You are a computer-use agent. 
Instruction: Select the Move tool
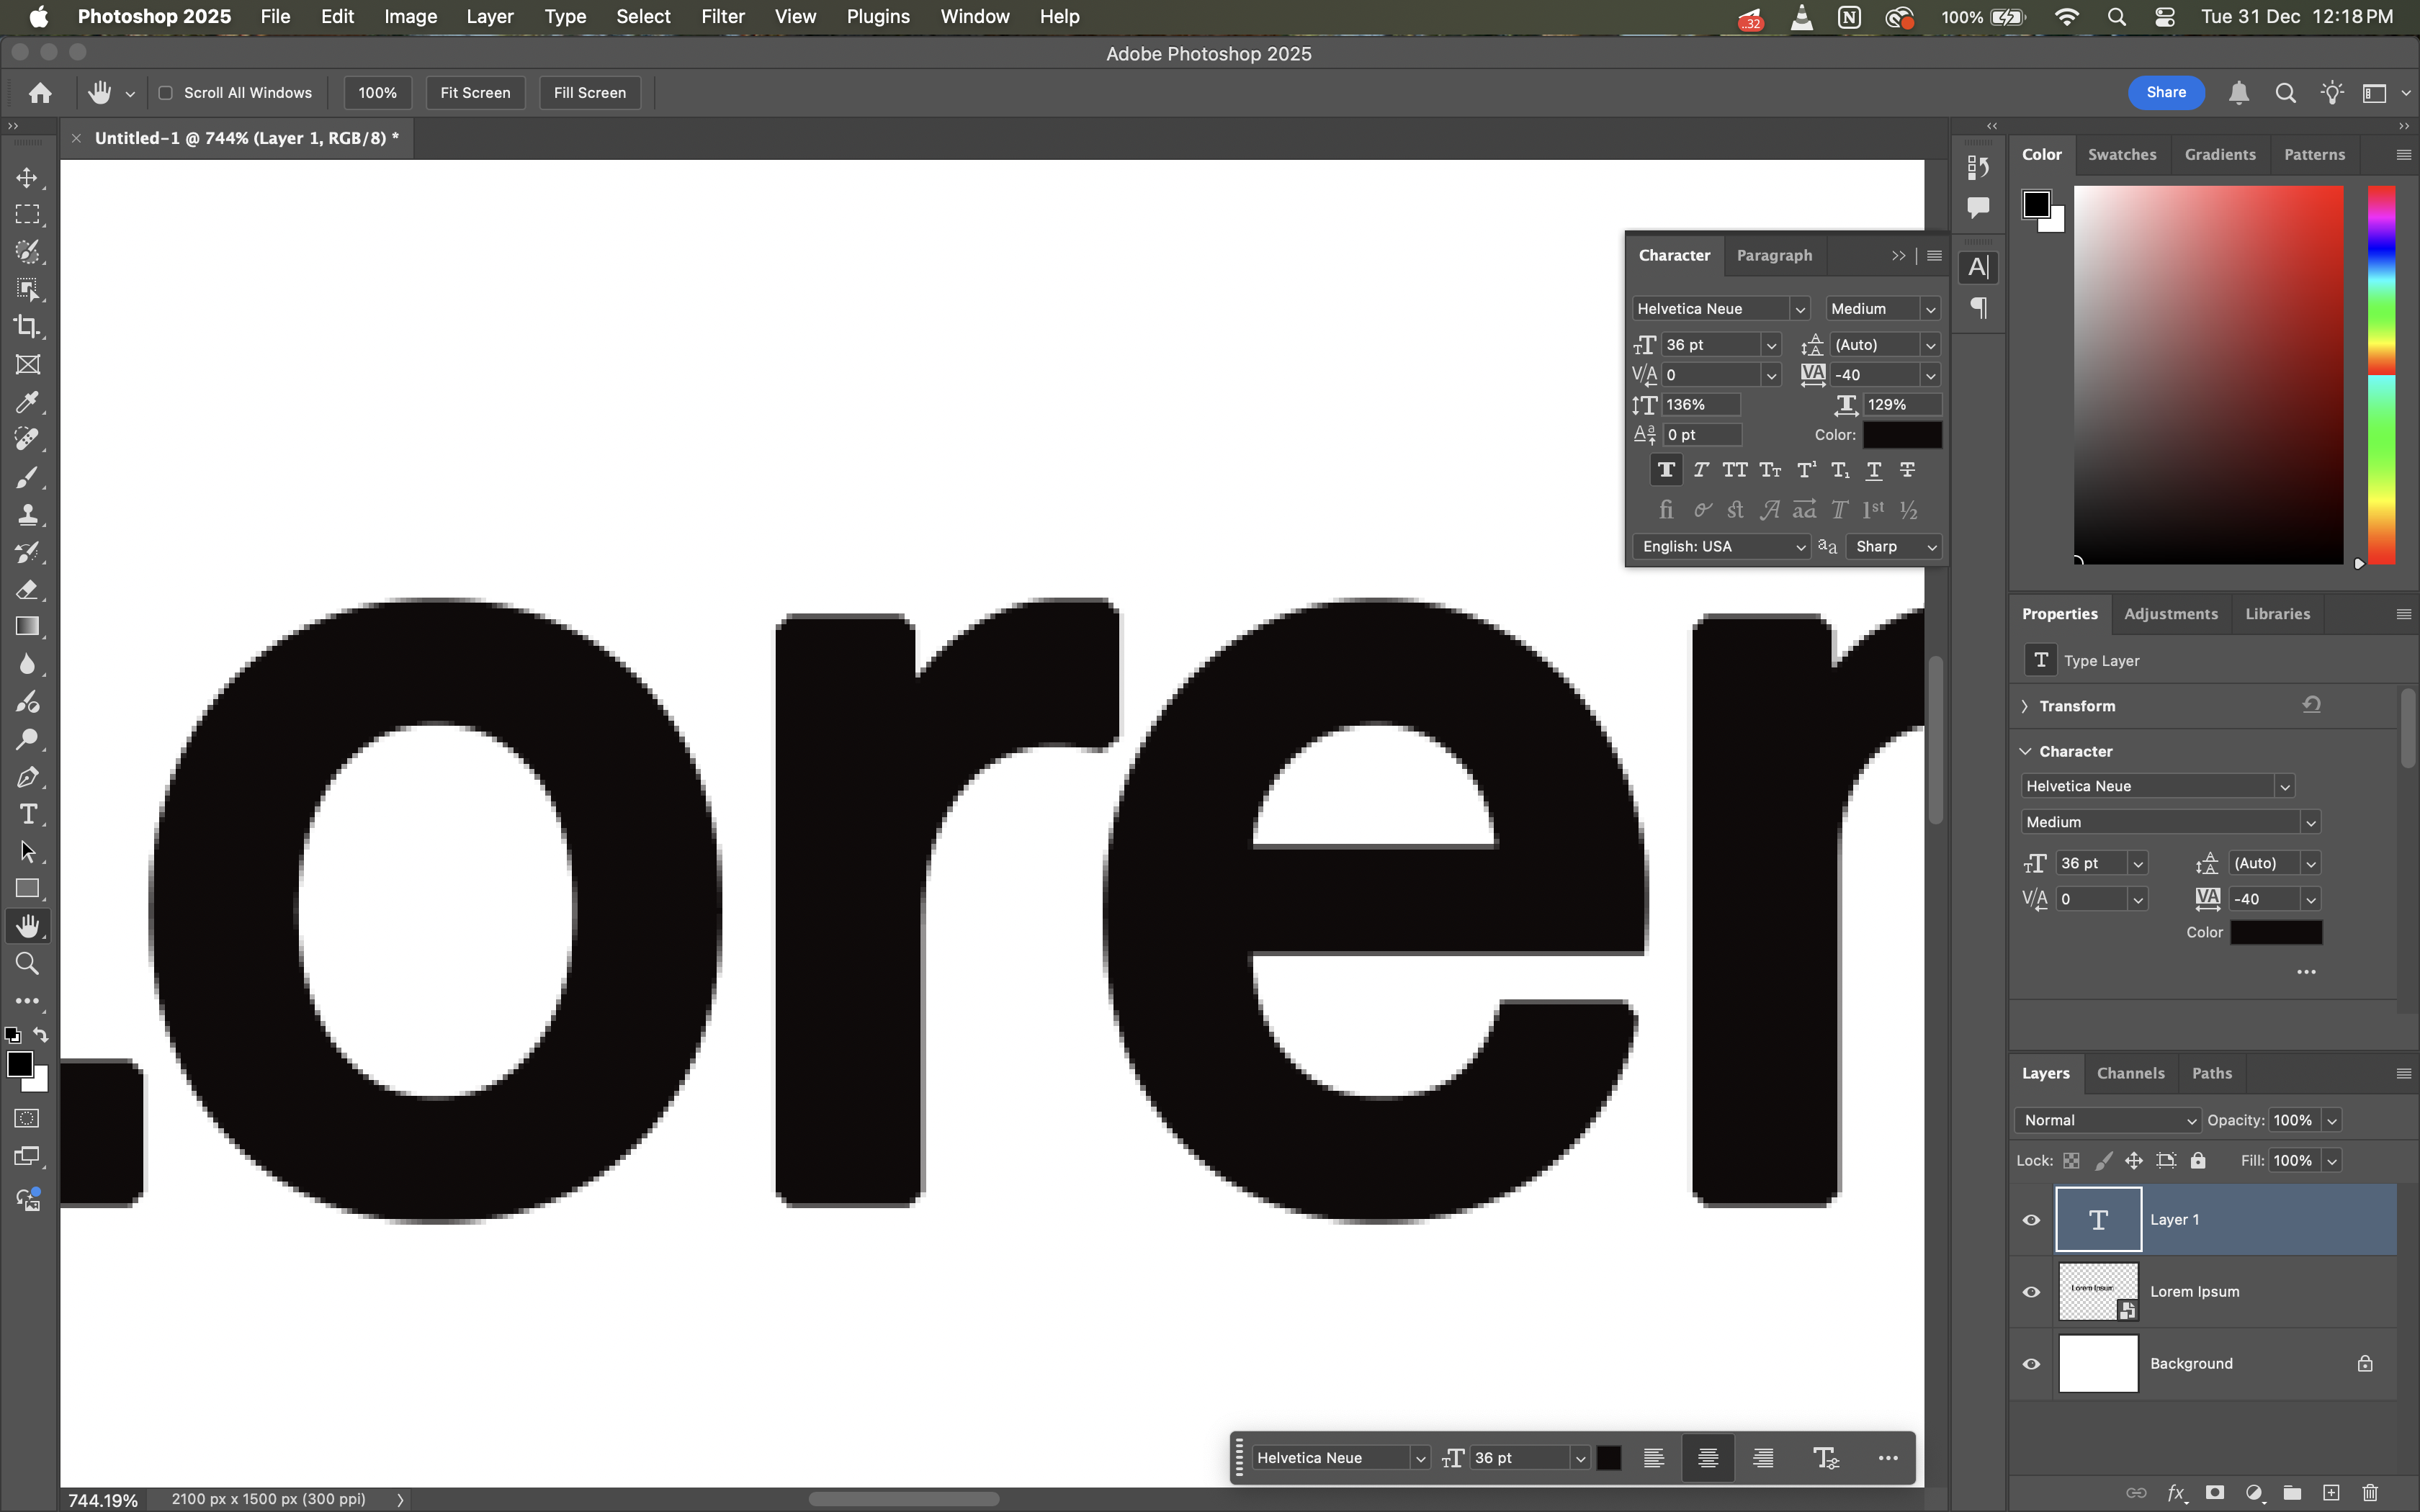[28, 178]
